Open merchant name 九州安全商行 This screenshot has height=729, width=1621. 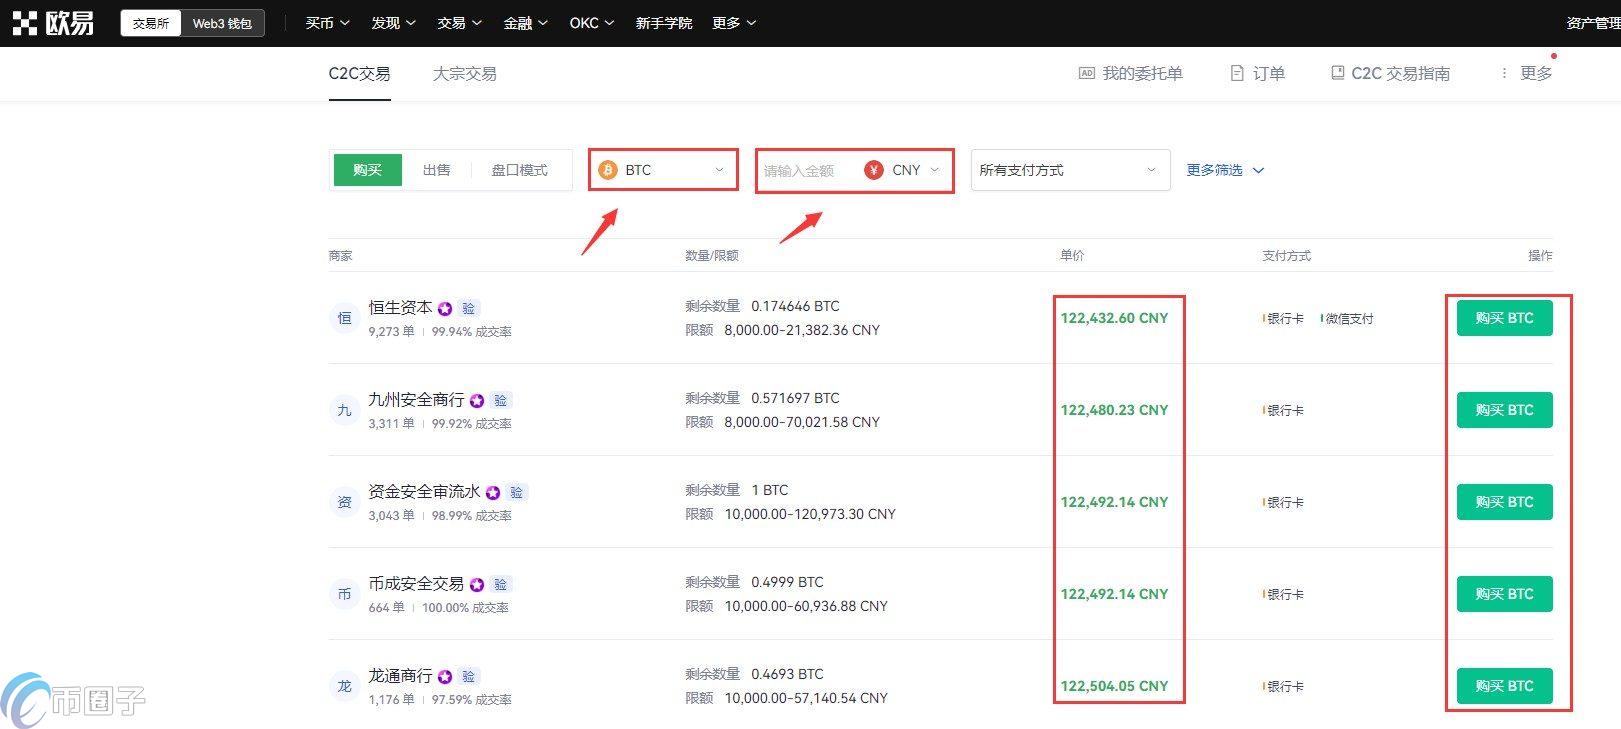pyautogui.click(x=416, y=400)
